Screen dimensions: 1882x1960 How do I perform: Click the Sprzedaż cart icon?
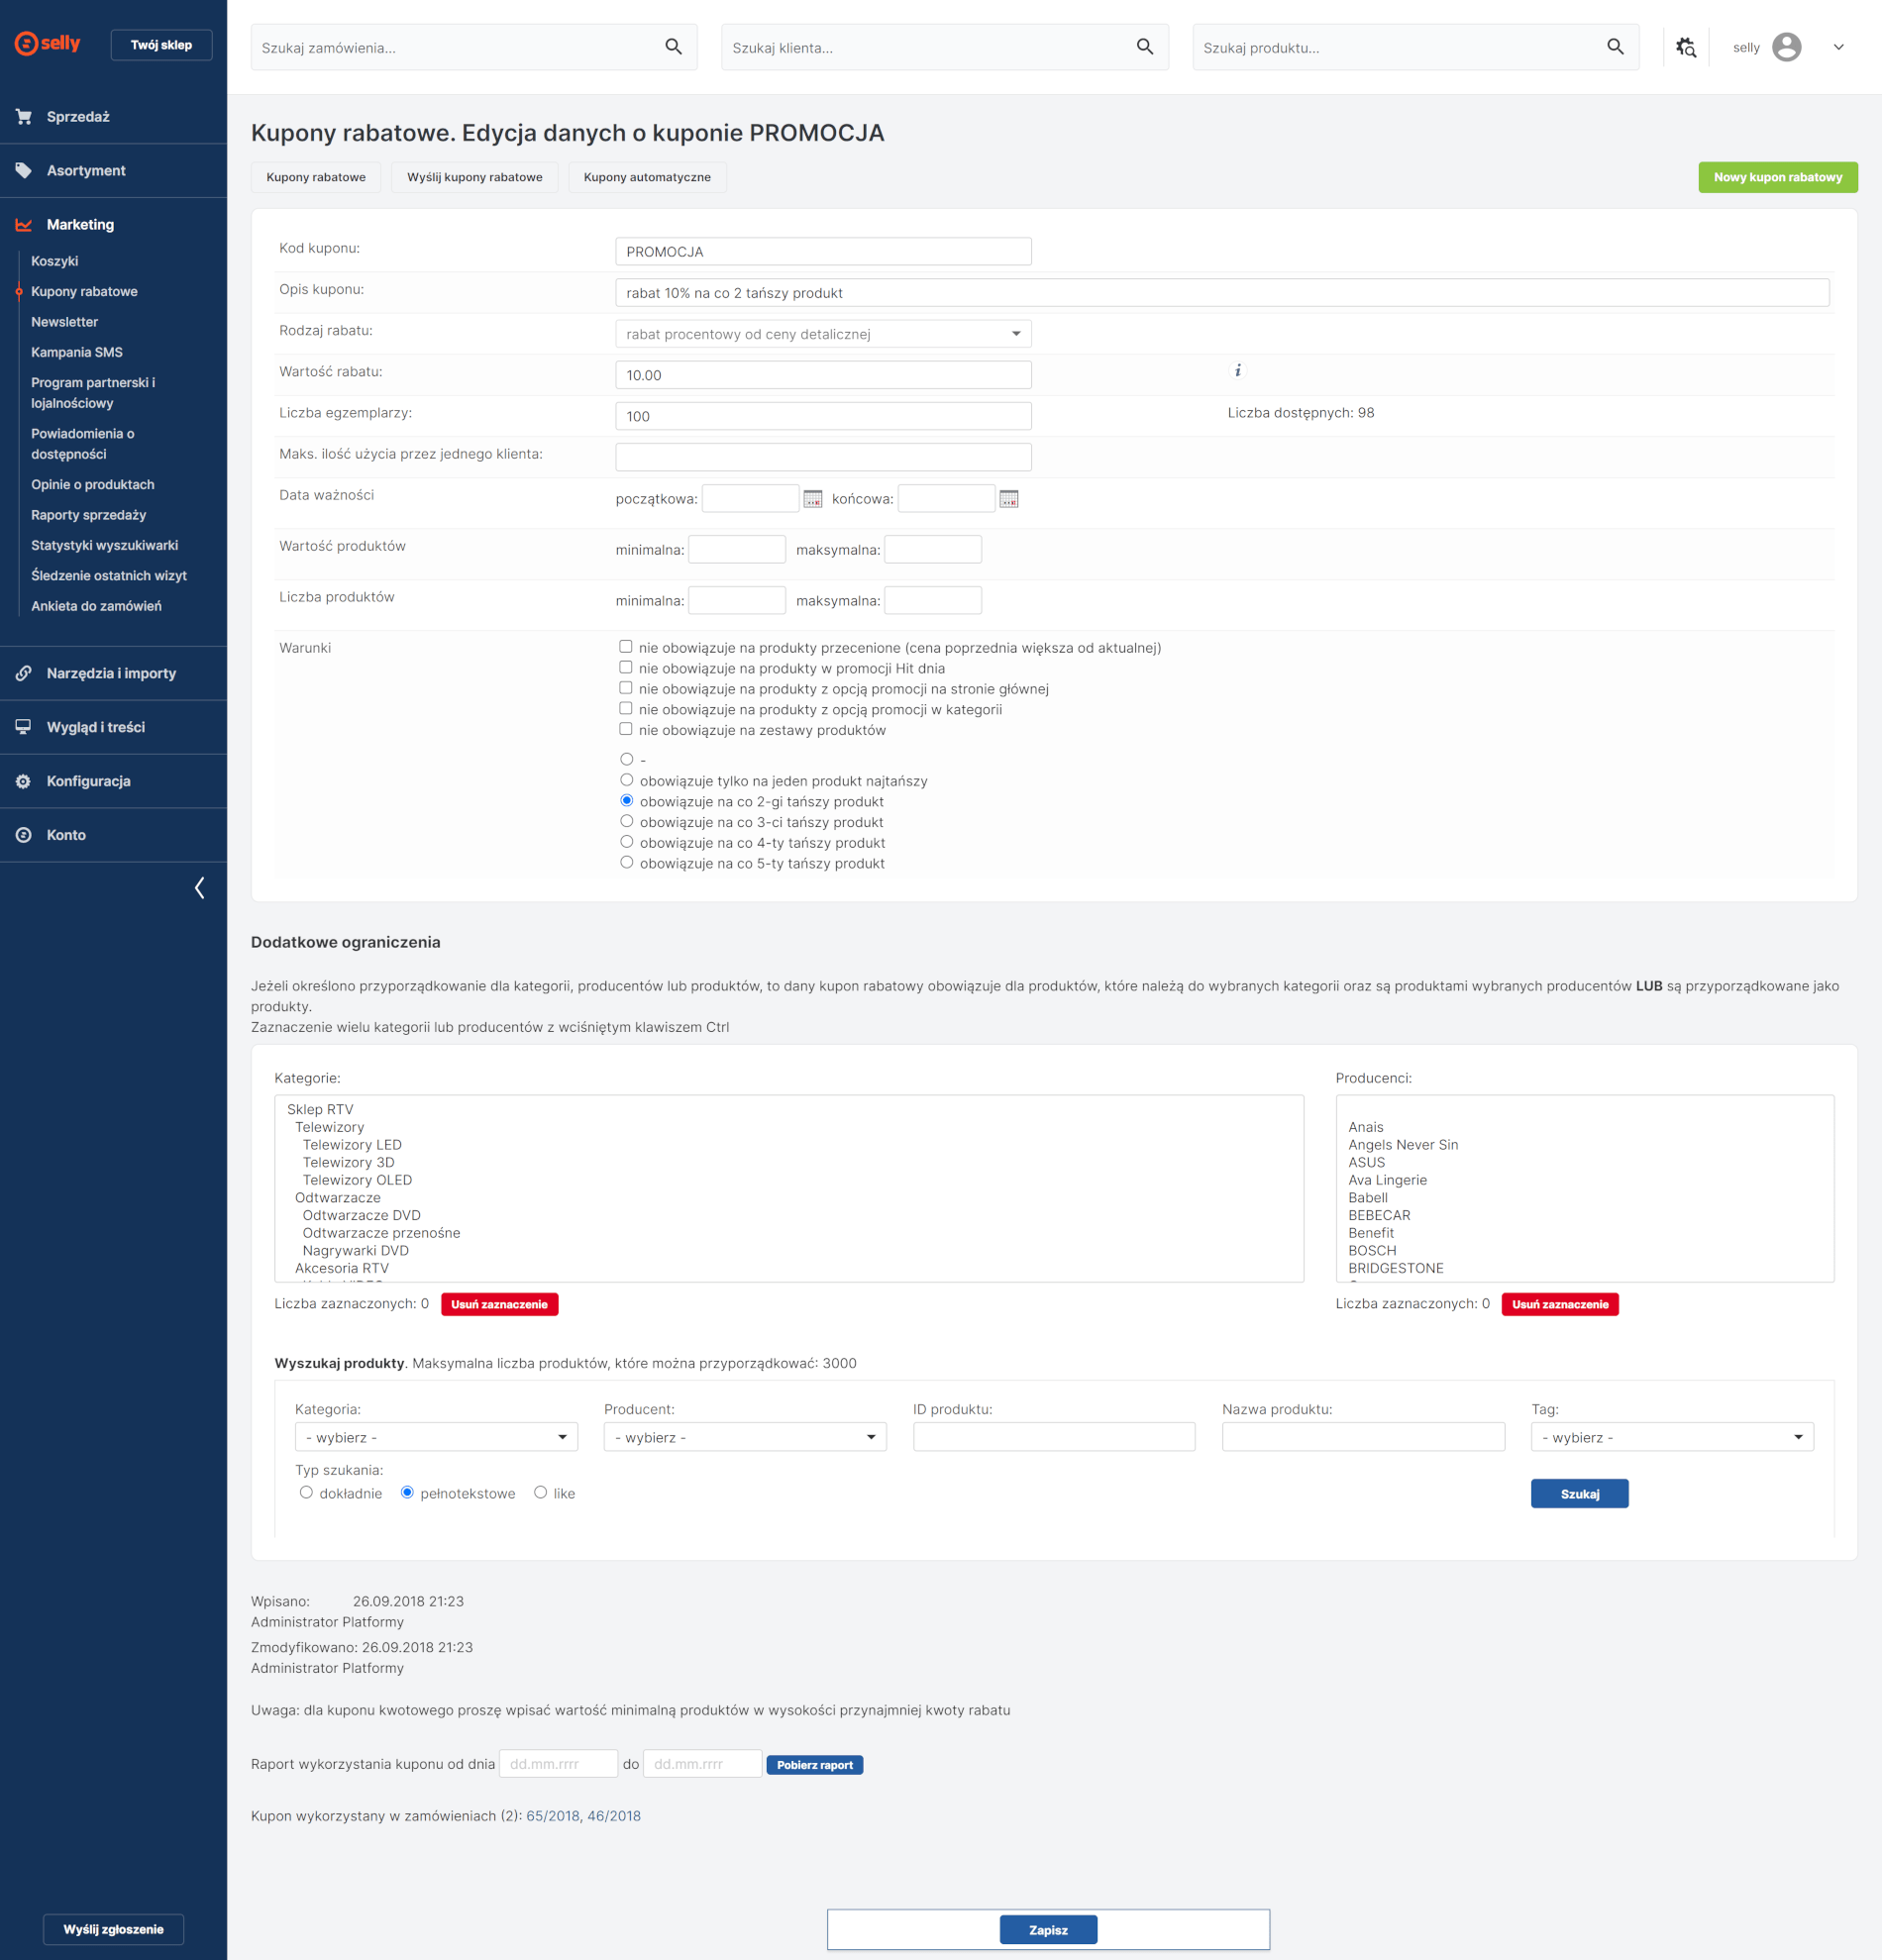[x=23, y=117]
